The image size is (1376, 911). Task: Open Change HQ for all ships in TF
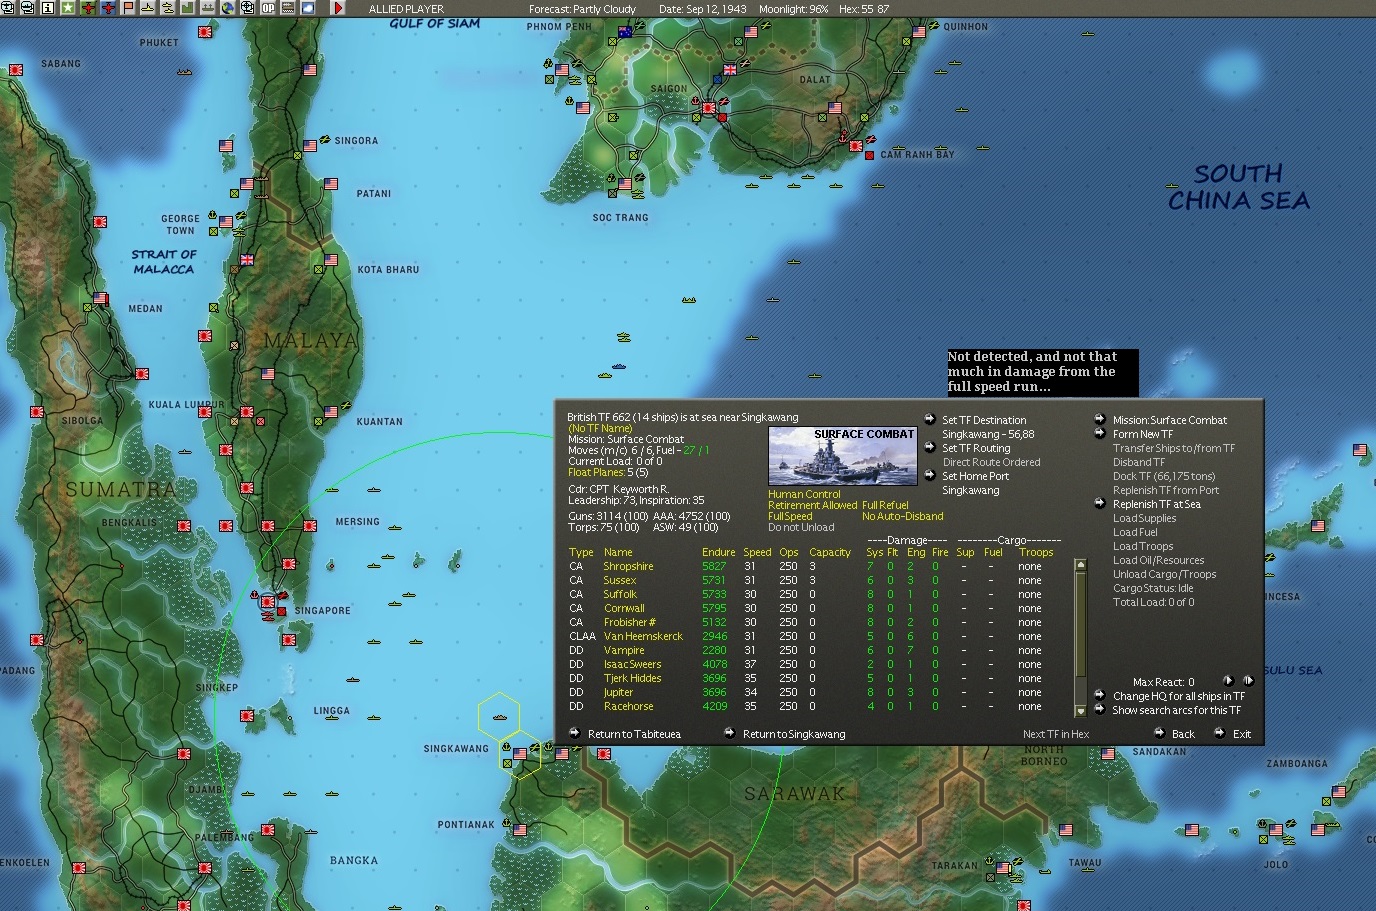pos(1179,696)
